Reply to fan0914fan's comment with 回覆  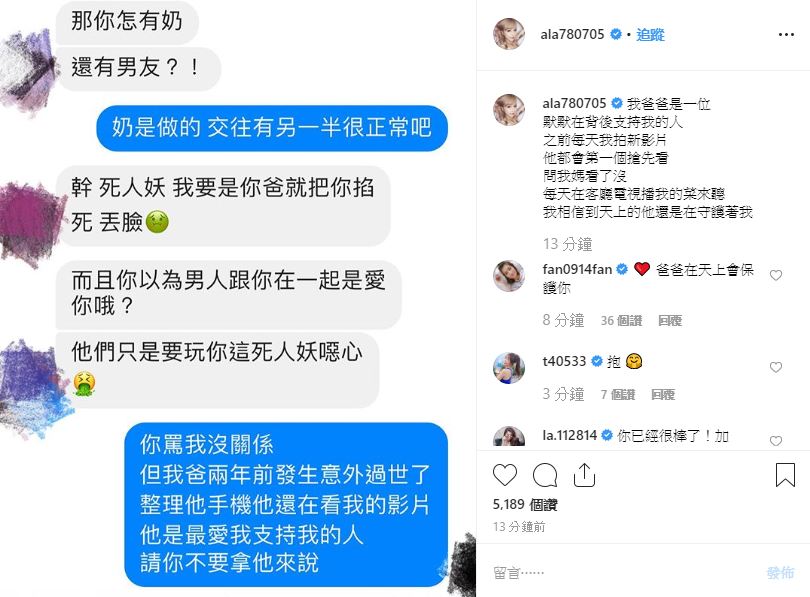(670, 321)
